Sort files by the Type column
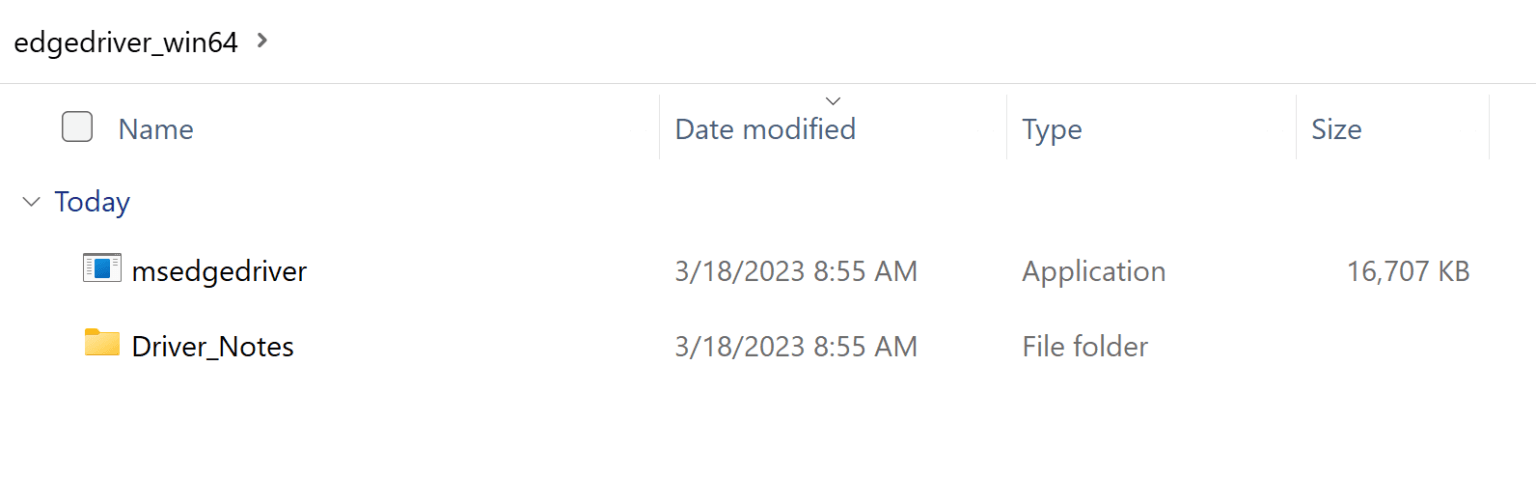The width and height of the screenshot is (1536, 478). (x=1052, y=129)
